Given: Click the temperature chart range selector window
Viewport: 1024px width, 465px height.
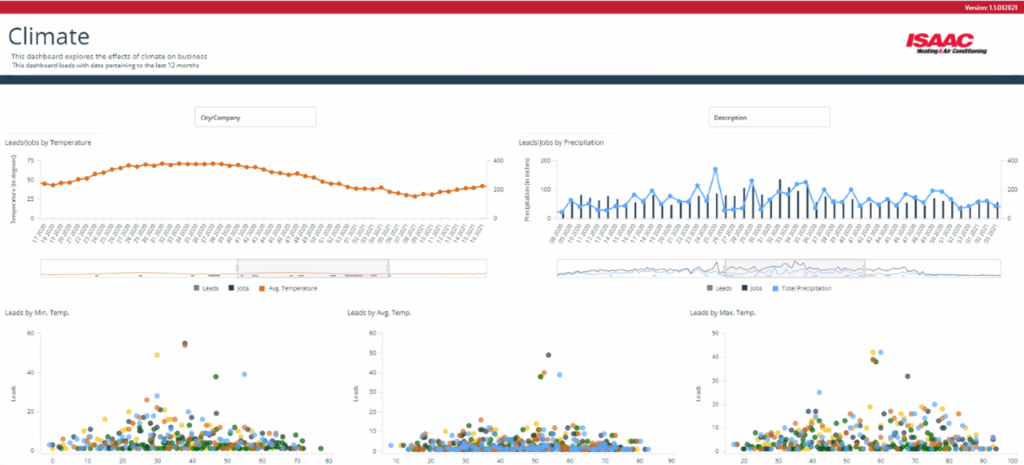Looking at the screenshot, I should coord(313,268).
